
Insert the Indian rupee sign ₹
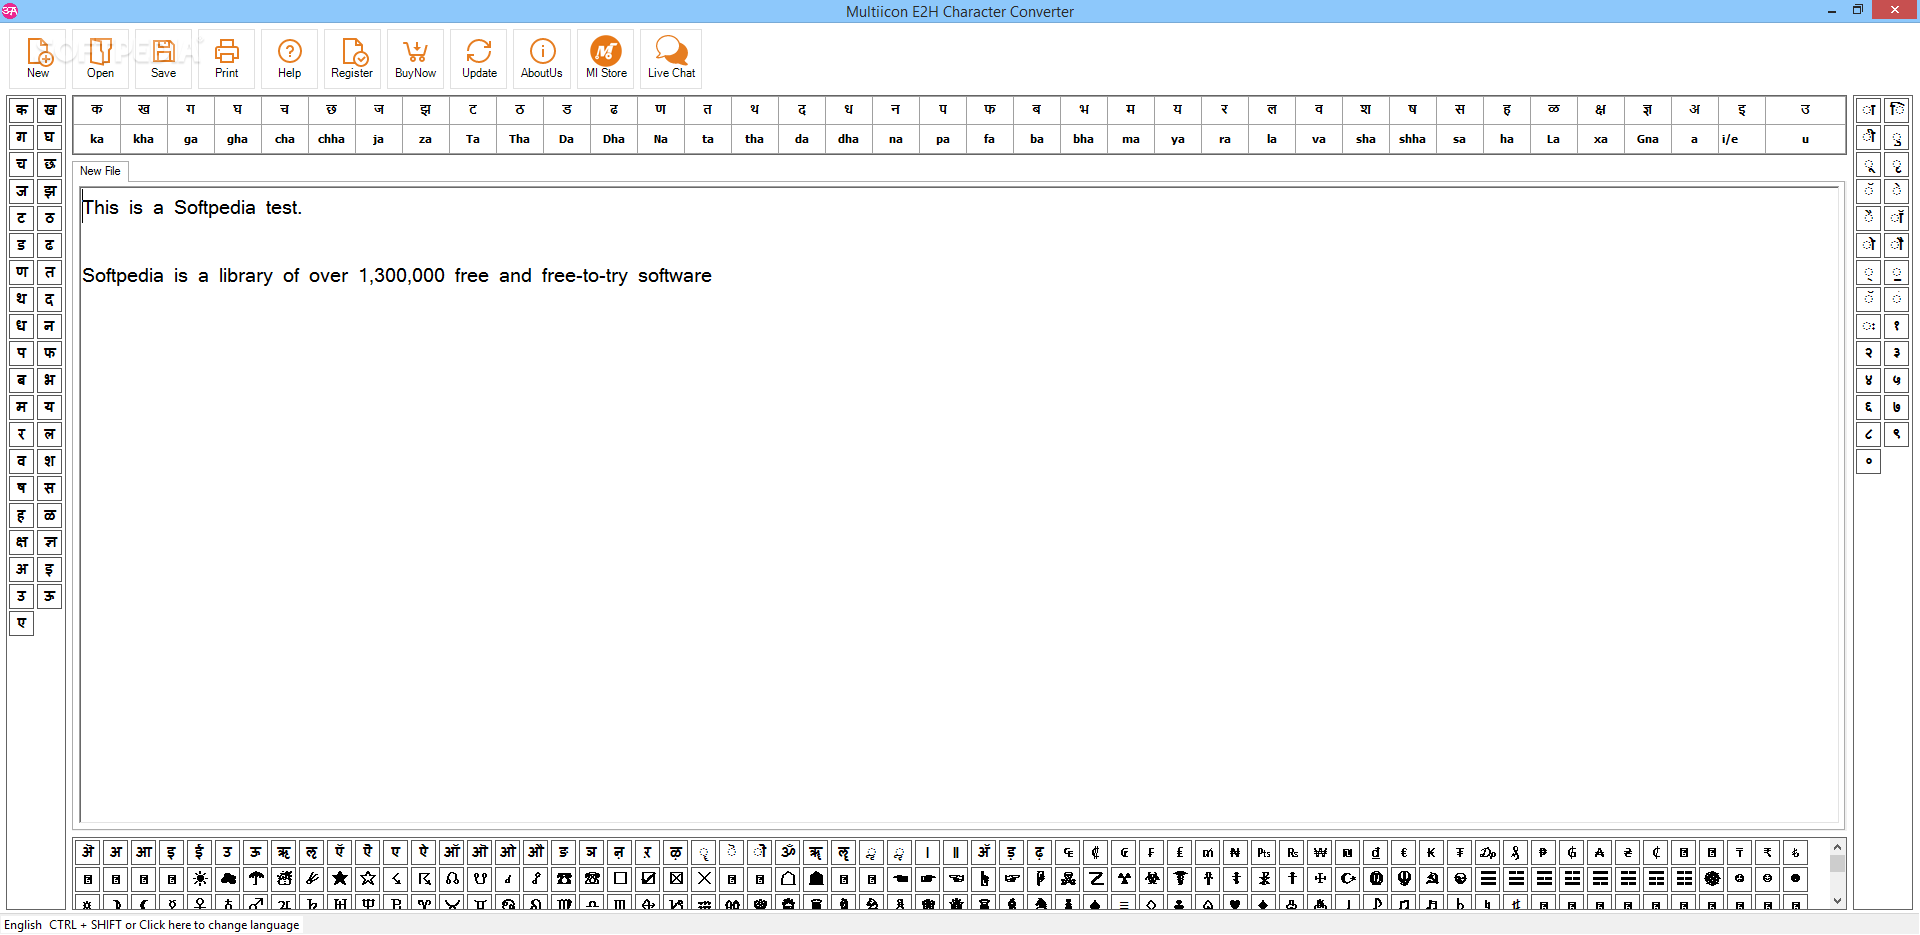pos(1768,852)
